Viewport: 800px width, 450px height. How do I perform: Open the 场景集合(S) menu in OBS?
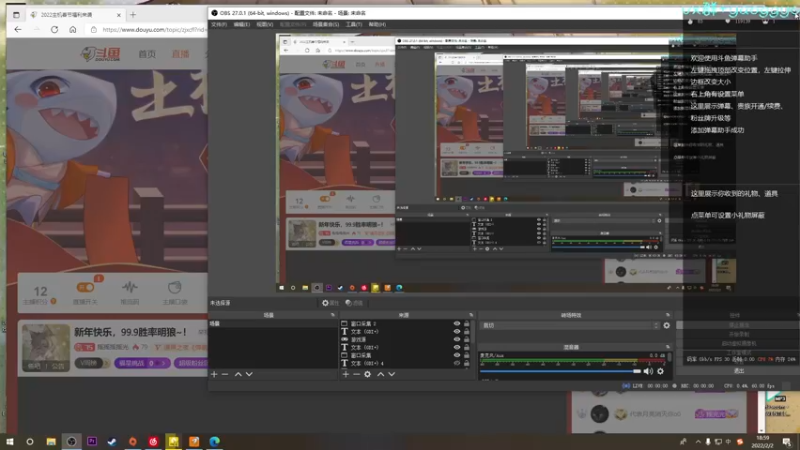[x=326, y=24]
